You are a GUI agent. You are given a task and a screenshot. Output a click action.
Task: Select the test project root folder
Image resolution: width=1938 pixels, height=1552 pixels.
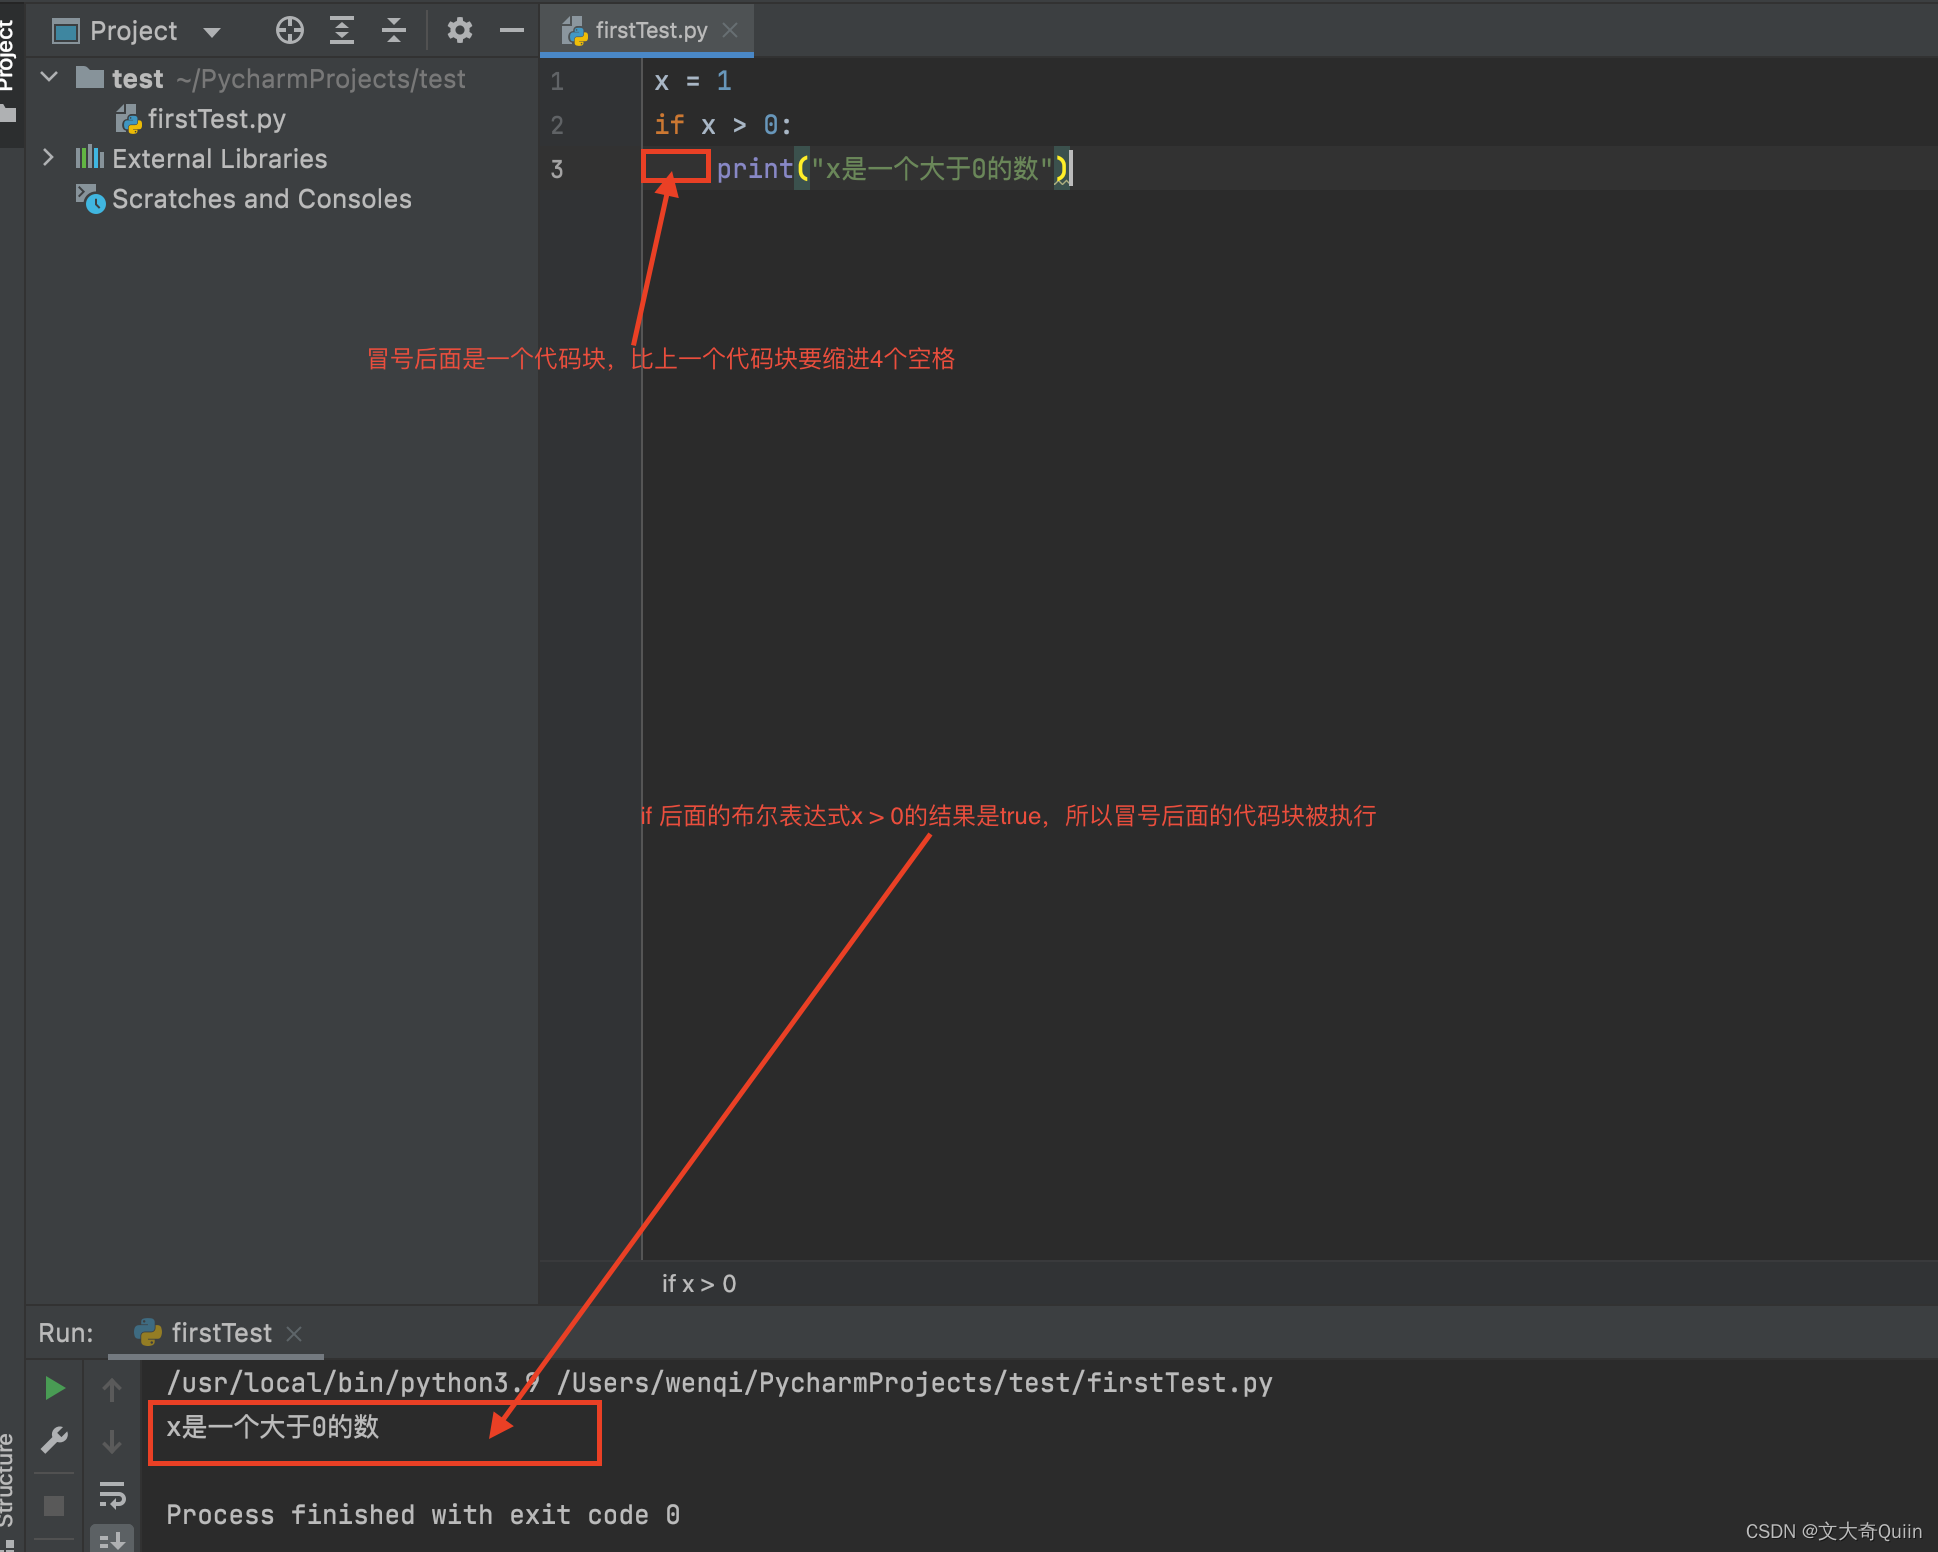271,79
